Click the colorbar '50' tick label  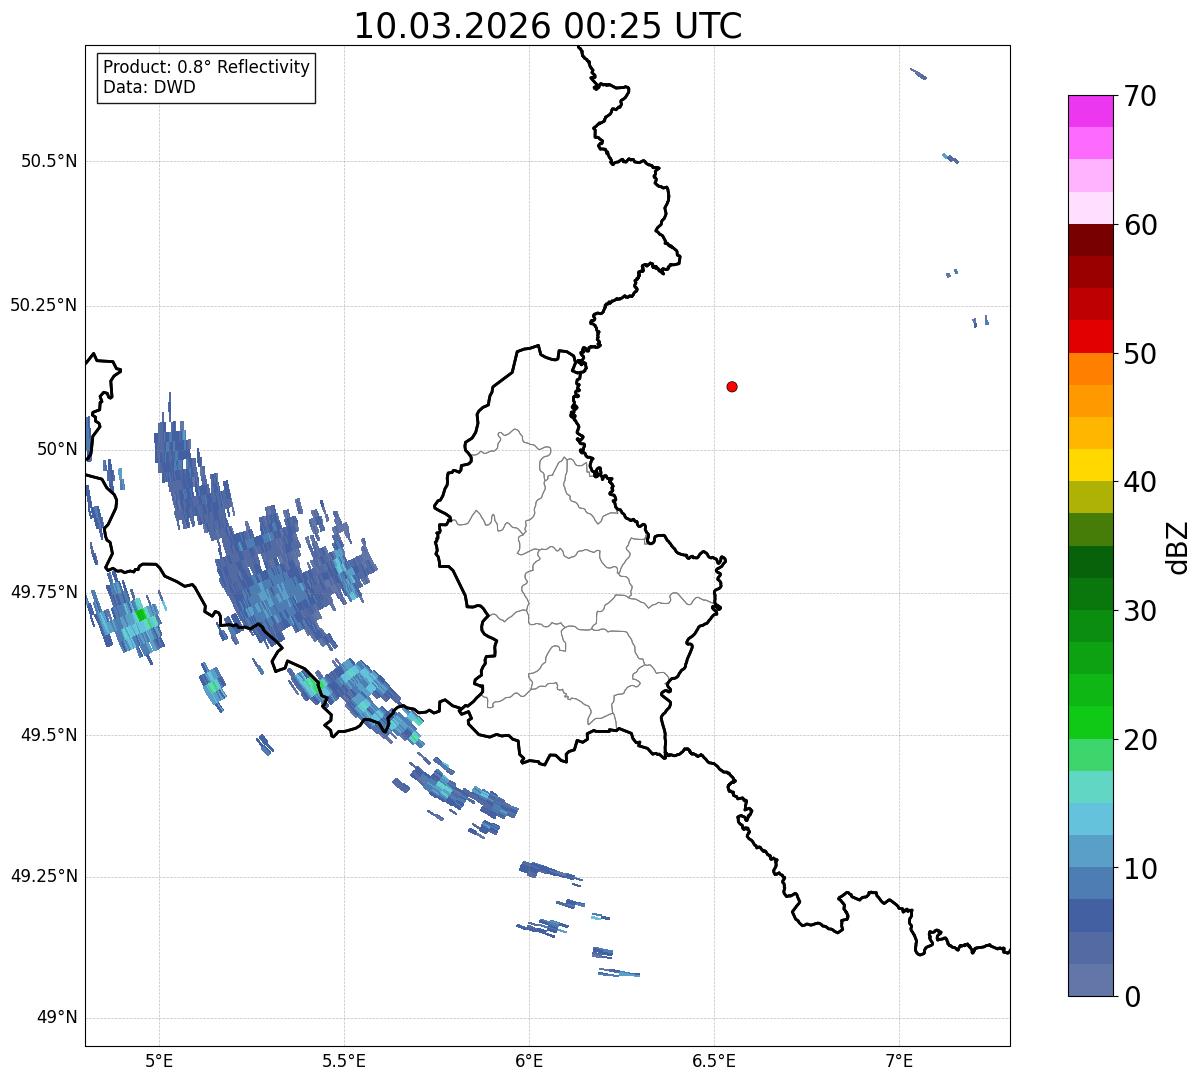pos(1140,354)
